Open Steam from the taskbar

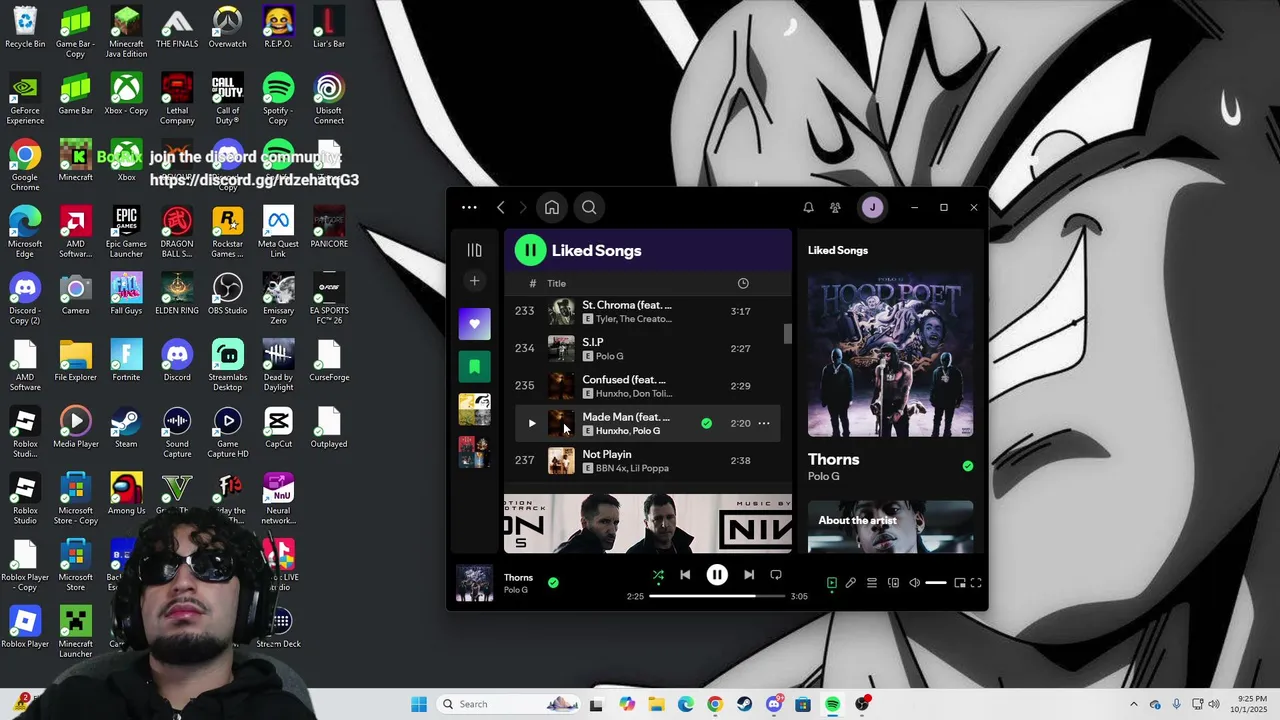(744, 704)
